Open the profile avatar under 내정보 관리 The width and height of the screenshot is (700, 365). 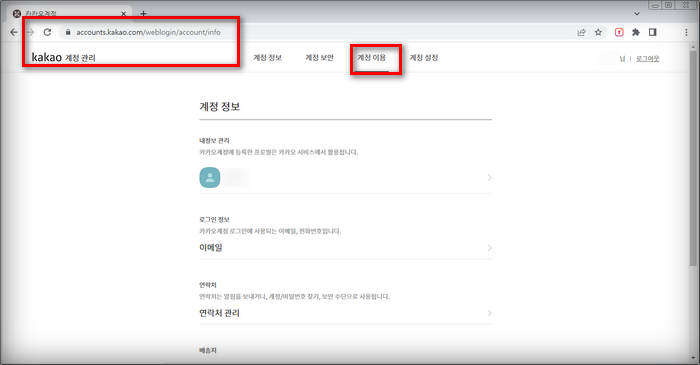[x=210, y=178]
